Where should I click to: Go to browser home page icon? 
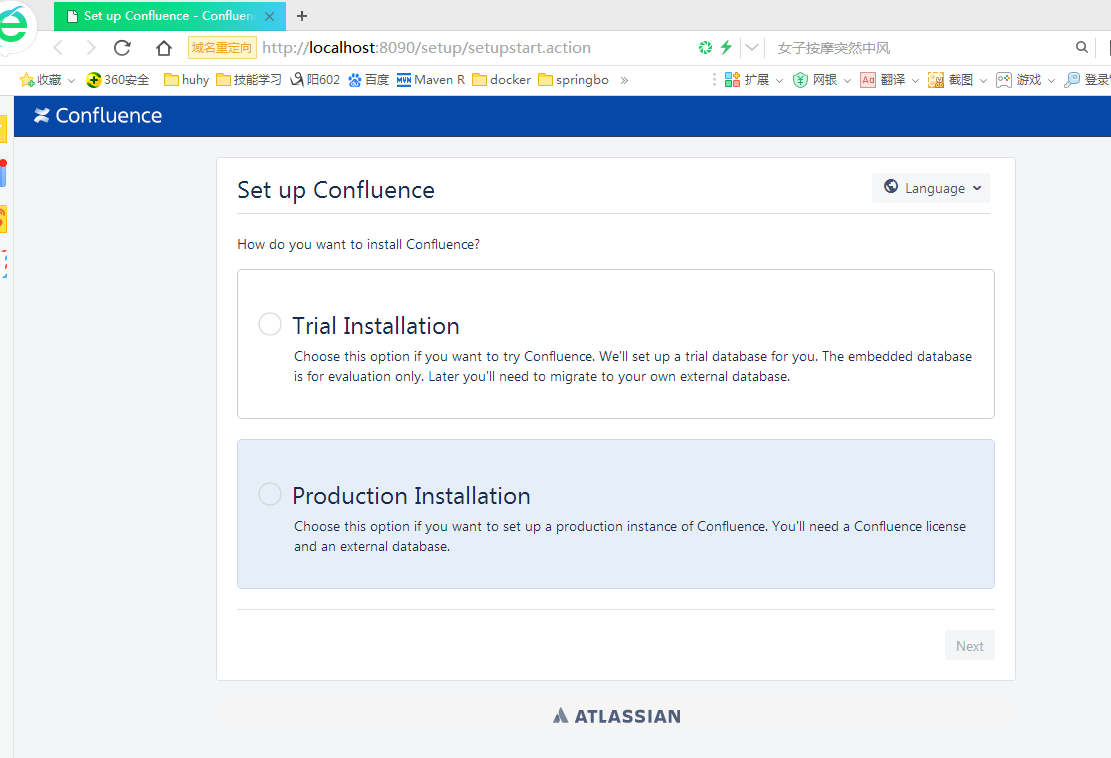164,48
